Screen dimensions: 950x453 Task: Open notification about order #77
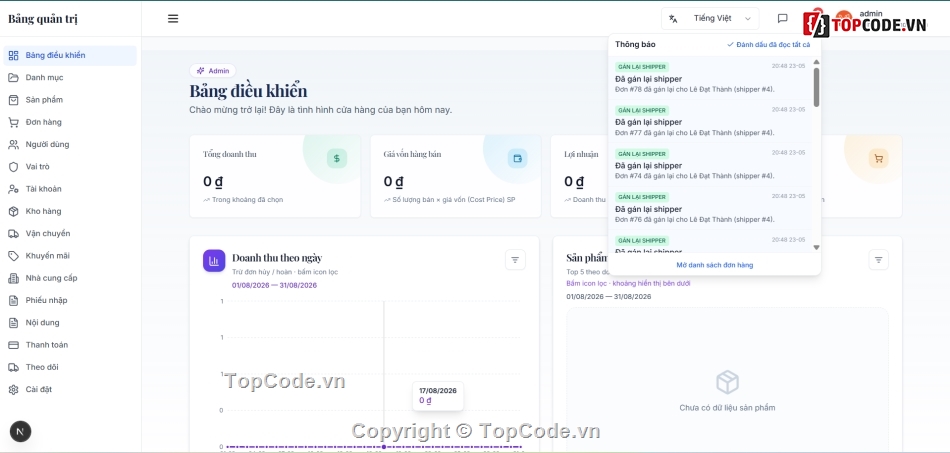710,121
